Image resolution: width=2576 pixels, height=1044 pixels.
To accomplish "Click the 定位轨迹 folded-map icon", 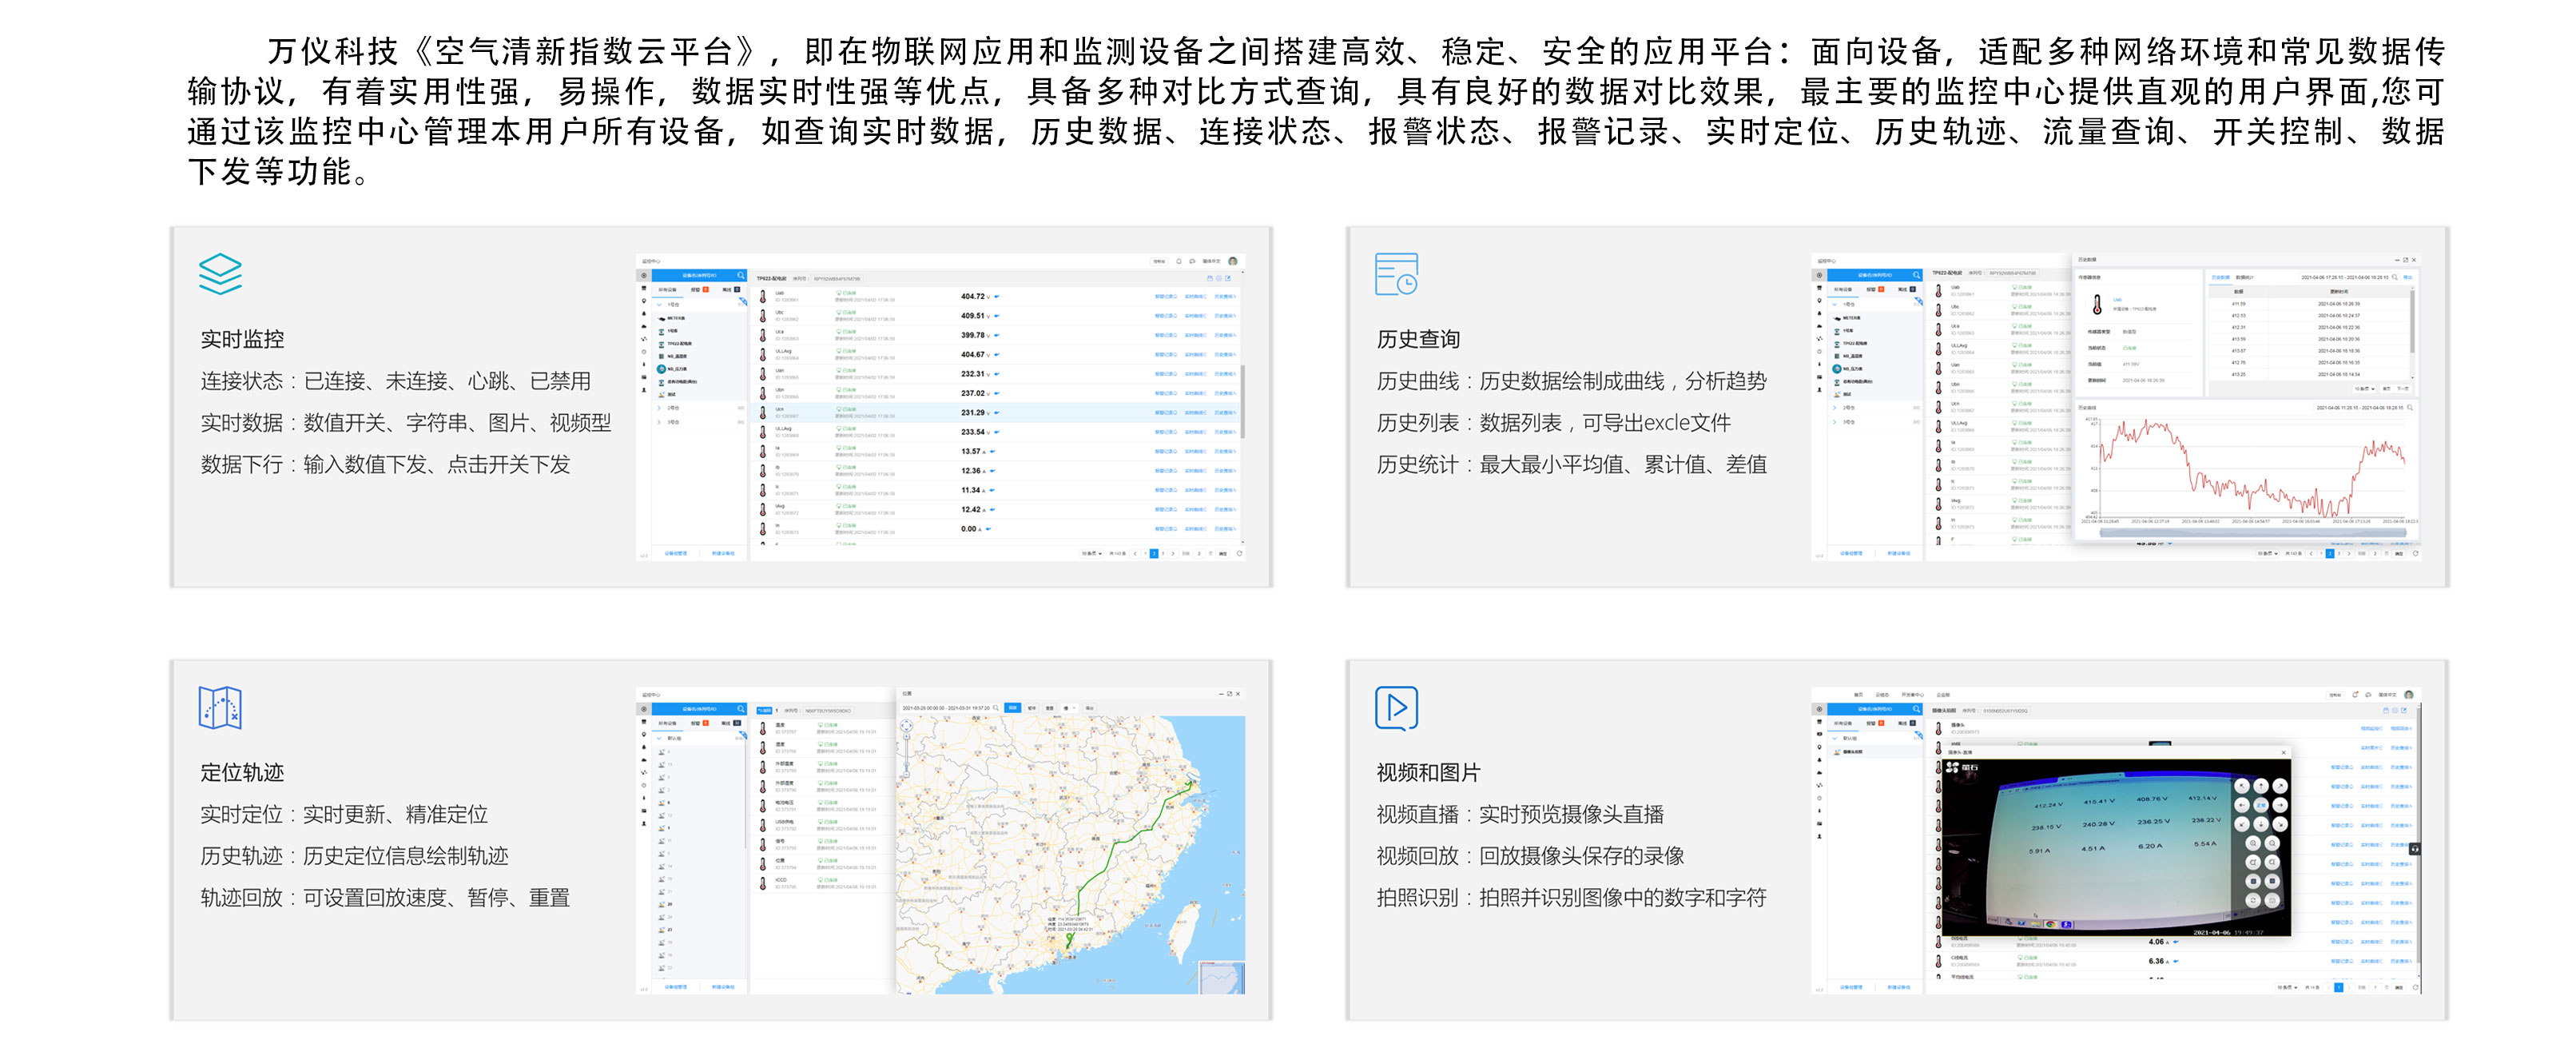I will click(220, 707).
